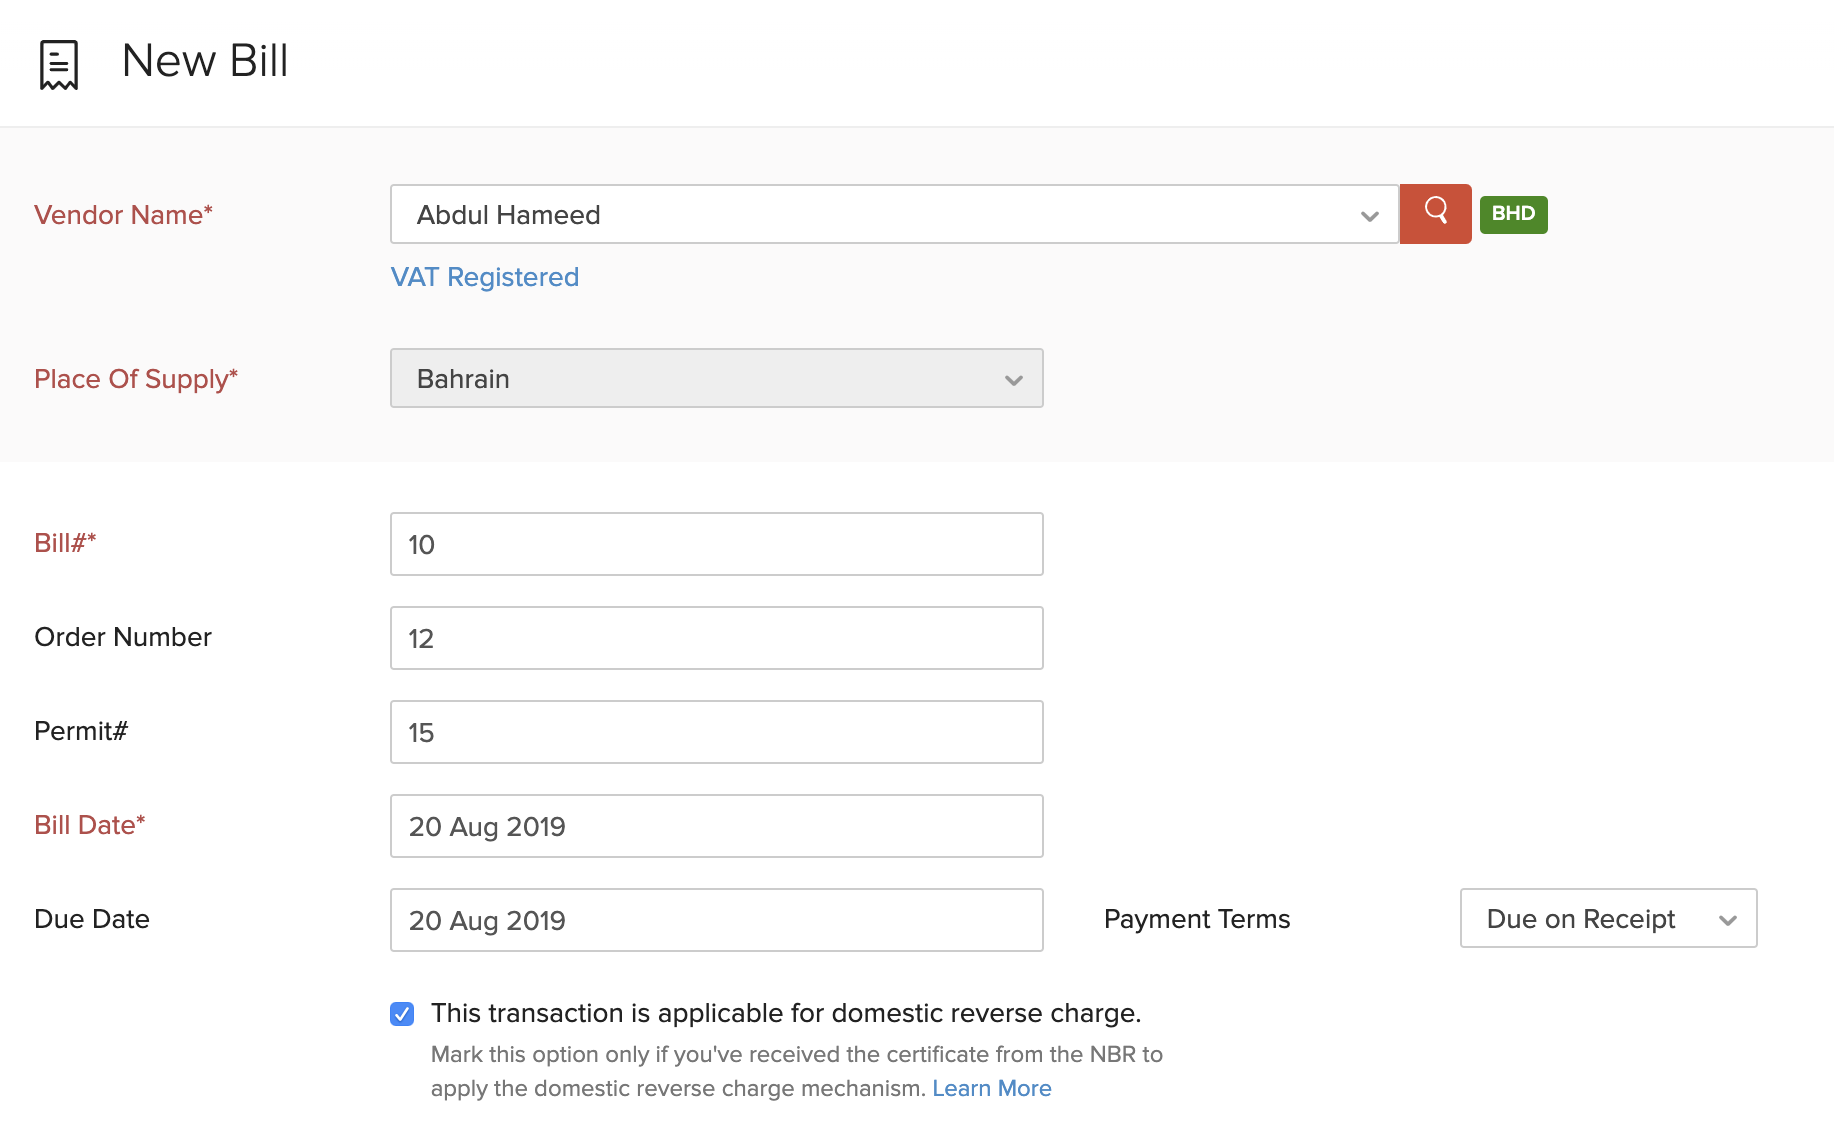Click the VAT Registered link

[485, 277]
